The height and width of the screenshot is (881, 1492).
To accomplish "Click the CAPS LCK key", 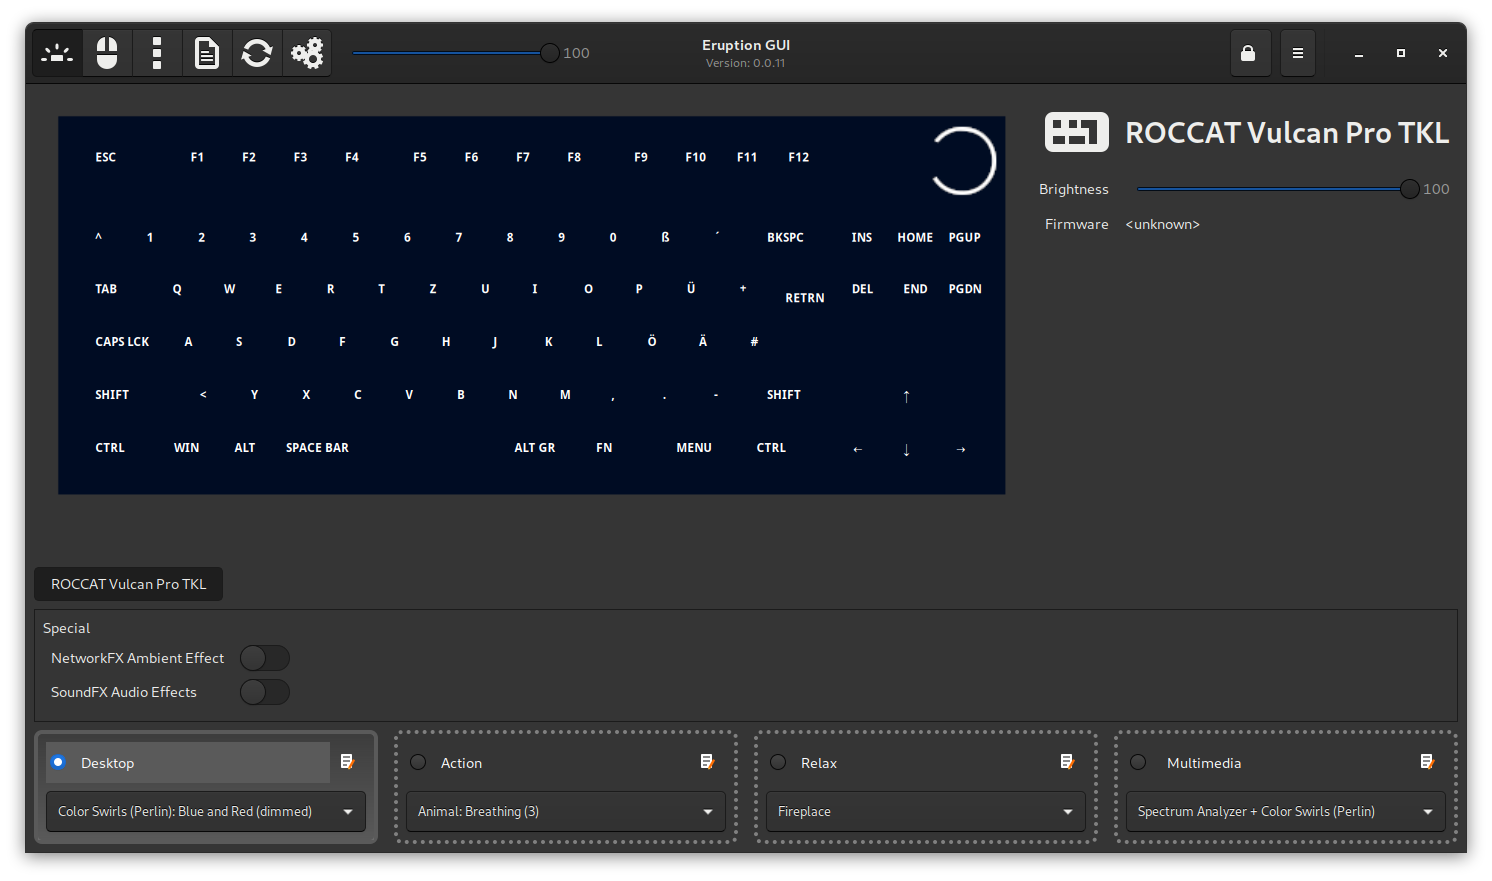I will point(122,342).
